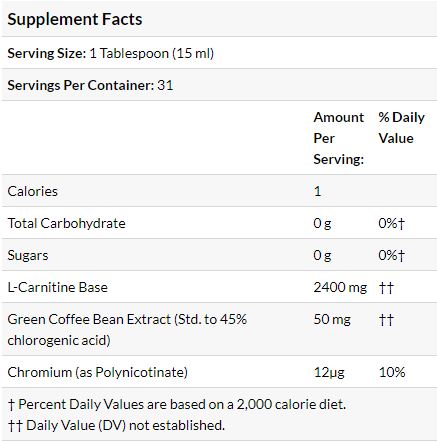The width and height of the screenshot is (437, 442).
Task: Click the double dagger beside L-Carnitine amount
Action: (x=386, y=287)
